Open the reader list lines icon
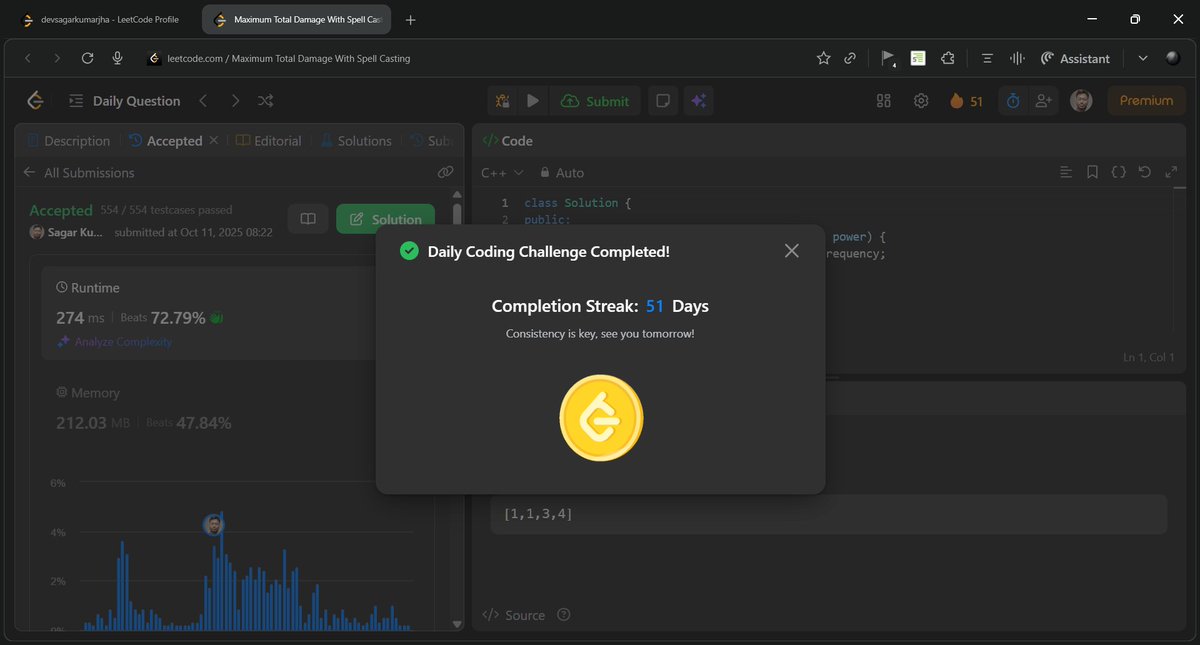Image resolution: width=1200 pixels, height=645 pixels. [987, 58]
